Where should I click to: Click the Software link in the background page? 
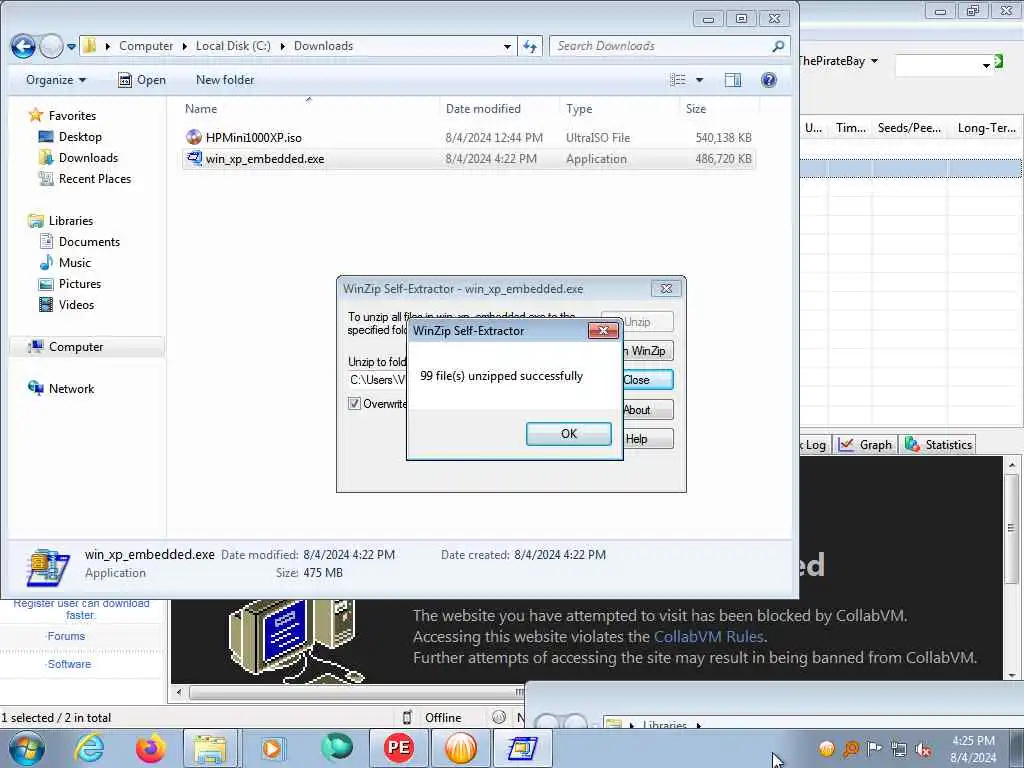69,664
